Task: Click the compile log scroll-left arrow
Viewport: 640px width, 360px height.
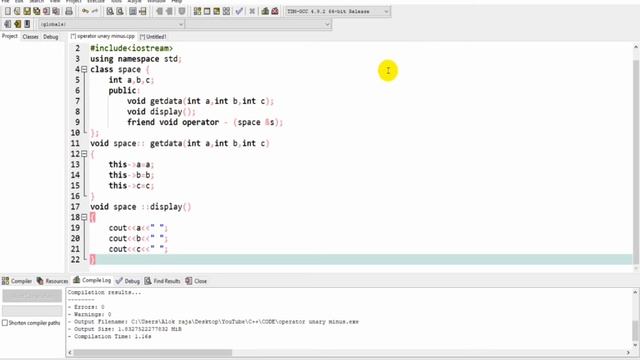Action: click(x=70, y=353)
